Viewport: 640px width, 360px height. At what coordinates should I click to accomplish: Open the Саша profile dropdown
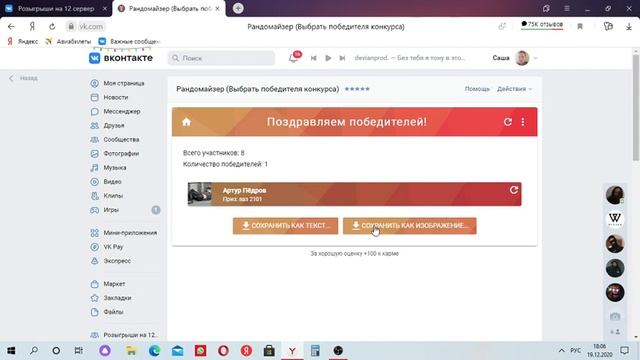click(515, 58)
